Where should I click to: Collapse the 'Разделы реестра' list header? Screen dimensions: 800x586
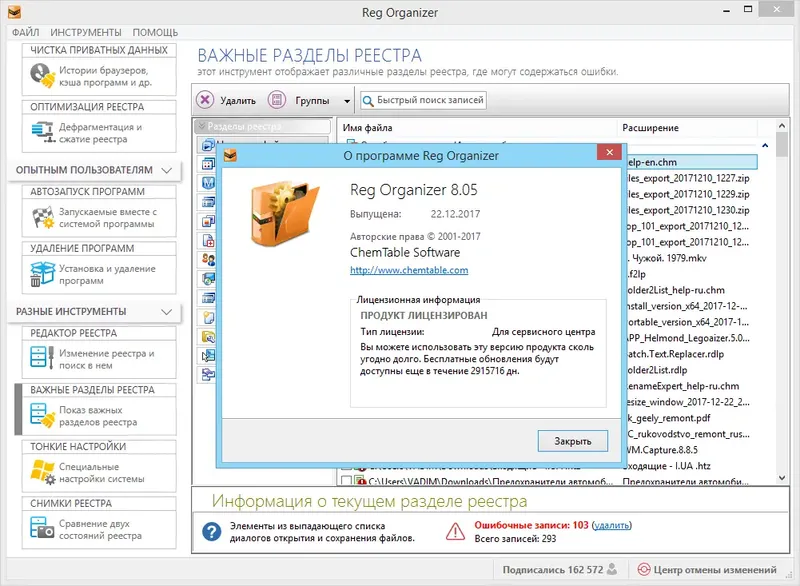(202, 125)
